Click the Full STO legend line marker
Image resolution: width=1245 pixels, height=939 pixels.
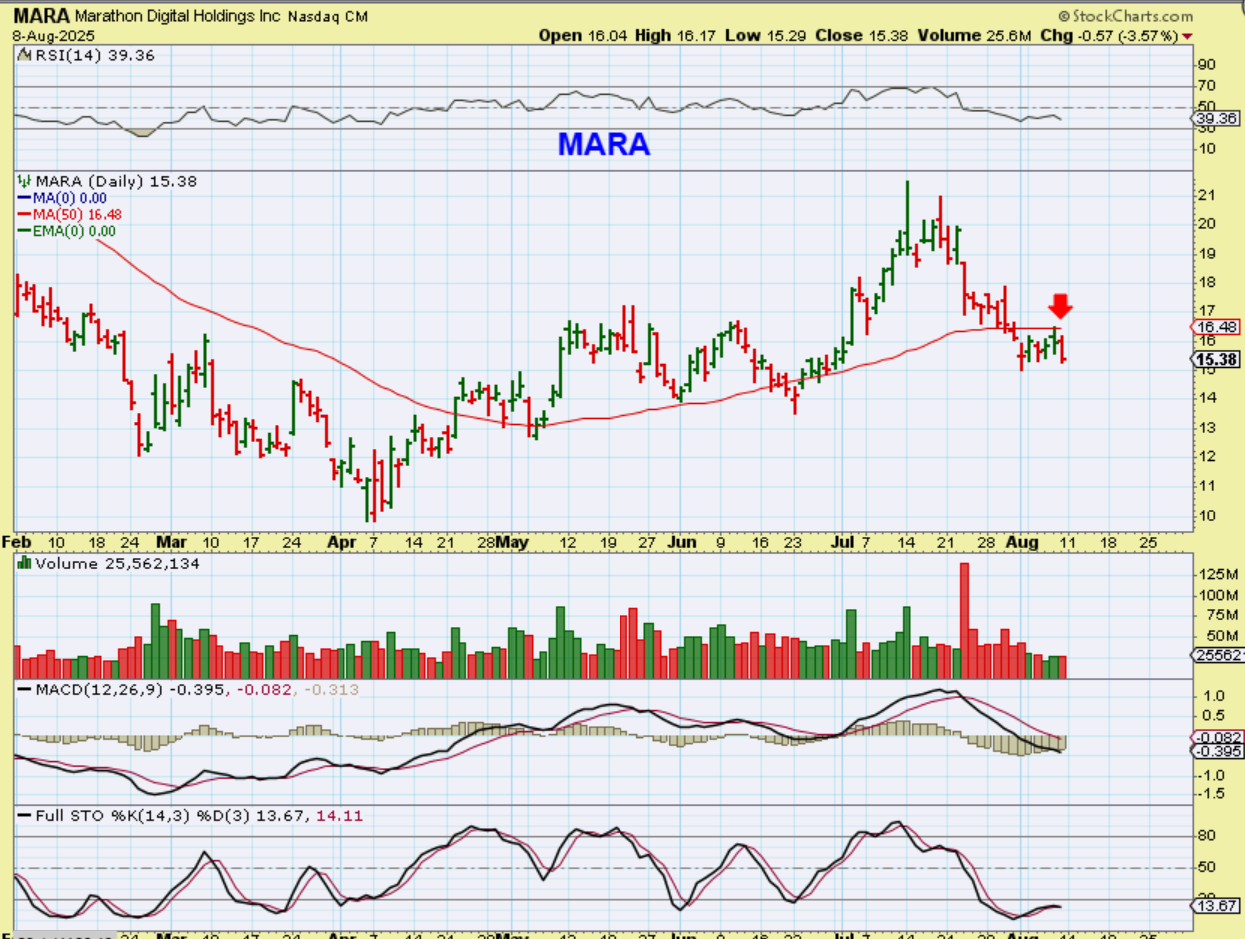25,816
